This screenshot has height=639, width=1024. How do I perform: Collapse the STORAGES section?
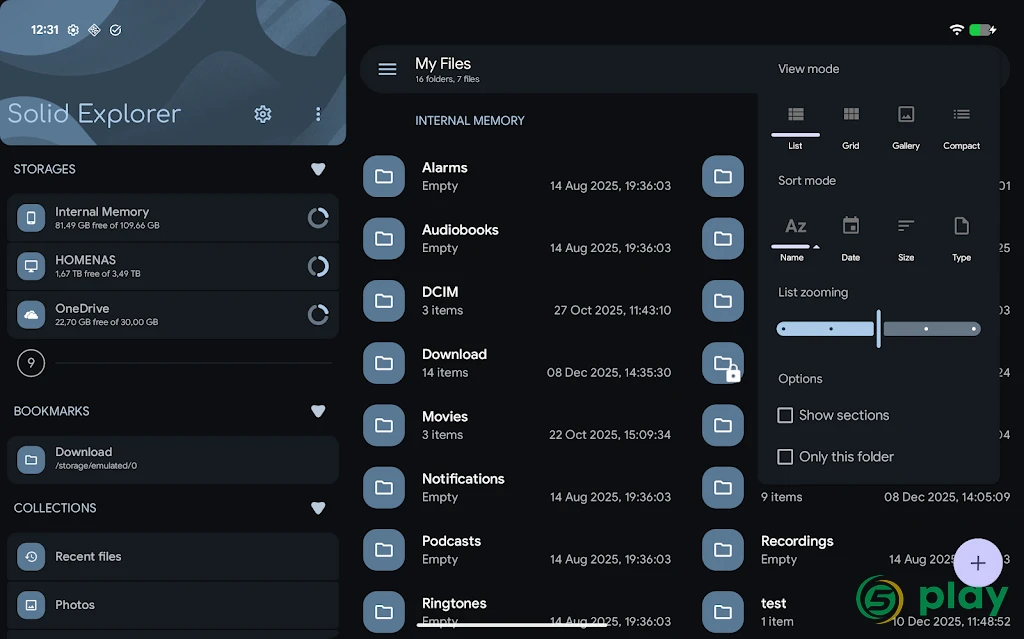[318, 169]
